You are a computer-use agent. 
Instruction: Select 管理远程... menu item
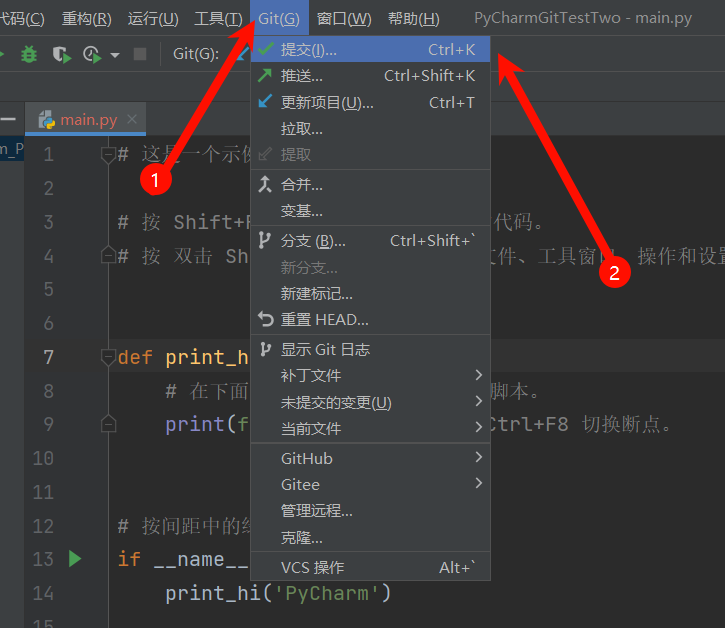370,511
